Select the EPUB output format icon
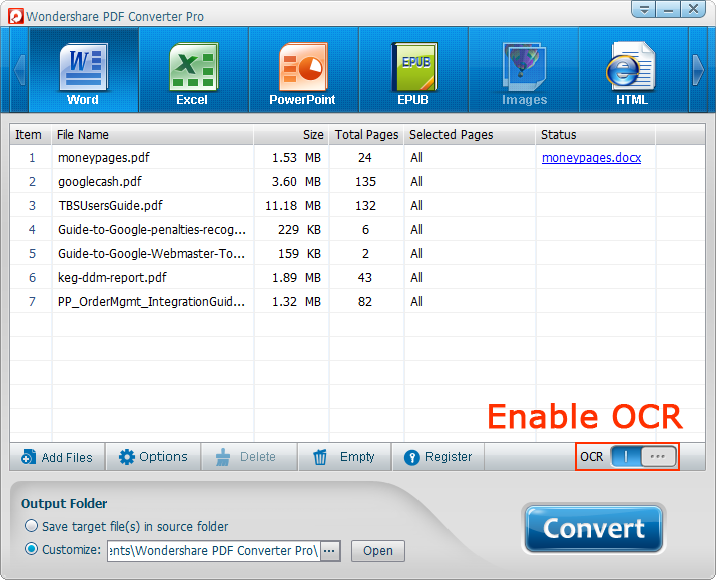 click(x=413, y=71)
